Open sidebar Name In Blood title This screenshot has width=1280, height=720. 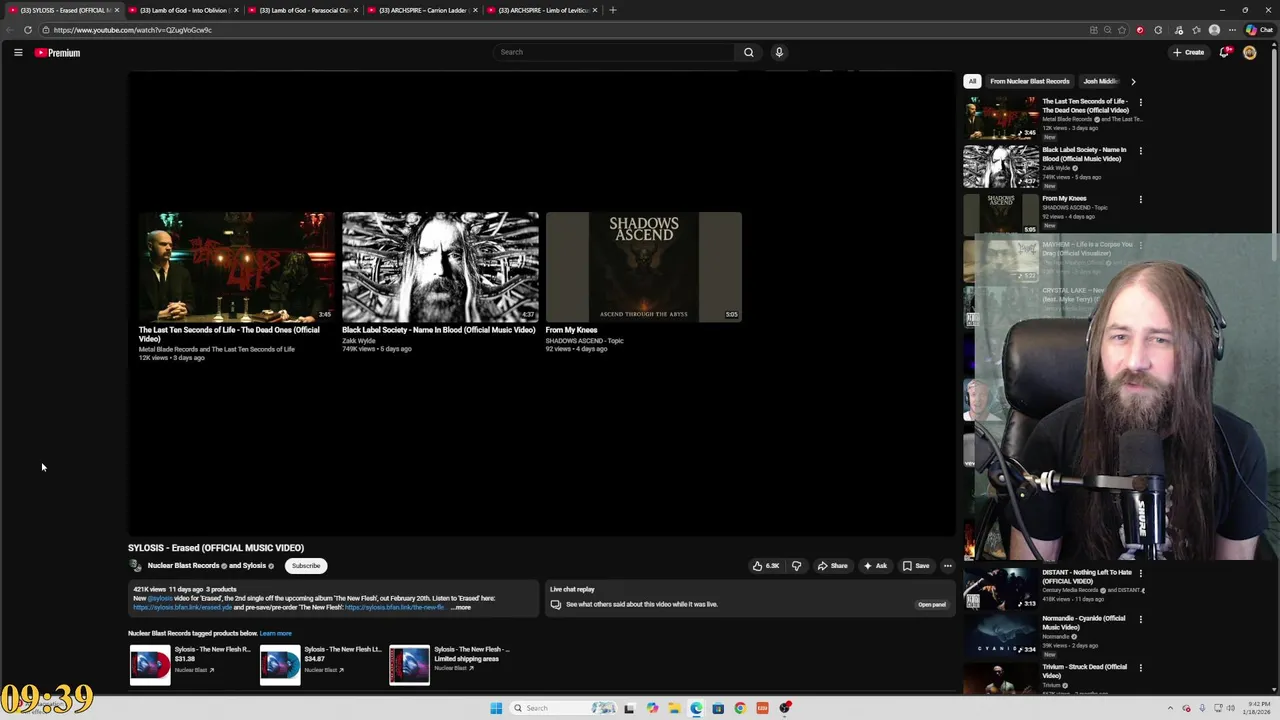1084,154
